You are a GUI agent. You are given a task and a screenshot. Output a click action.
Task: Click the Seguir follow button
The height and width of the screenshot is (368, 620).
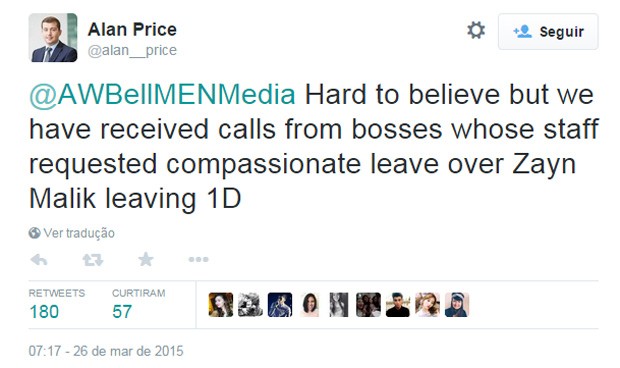[548, 31]
